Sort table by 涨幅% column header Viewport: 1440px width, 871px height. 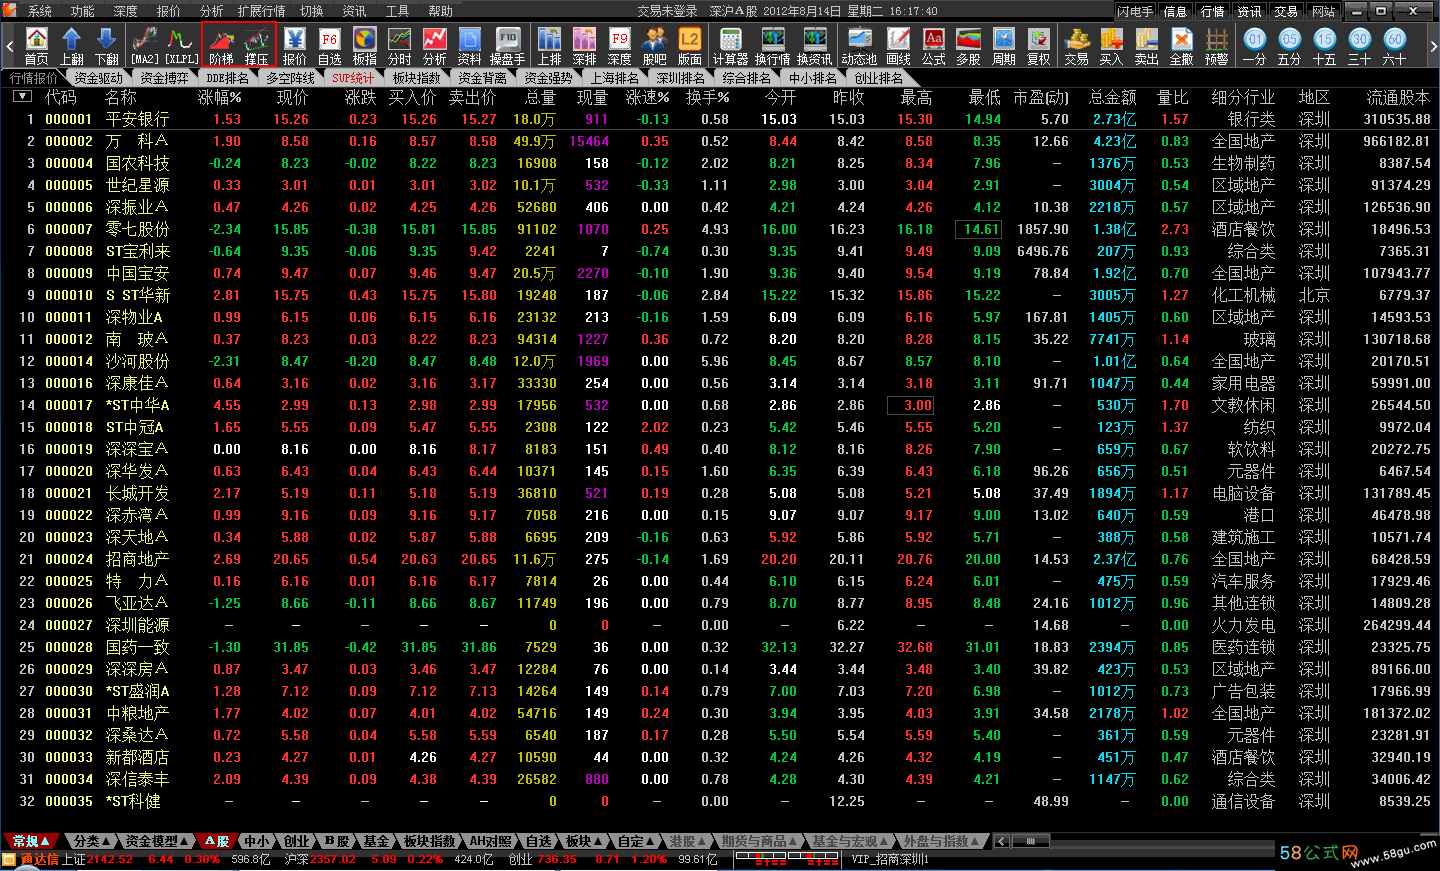220,97
